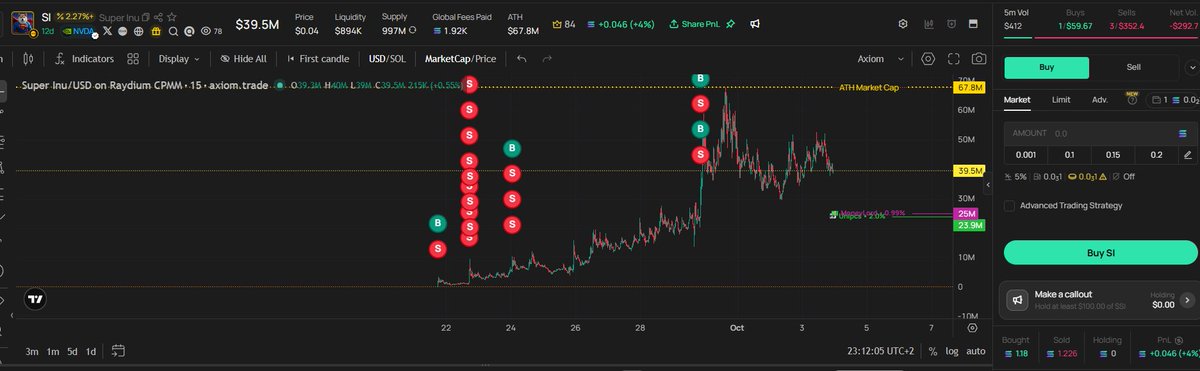Open the Display dropdown
This screenshot has height=371, width=1200.
click(x=179, y=59)
